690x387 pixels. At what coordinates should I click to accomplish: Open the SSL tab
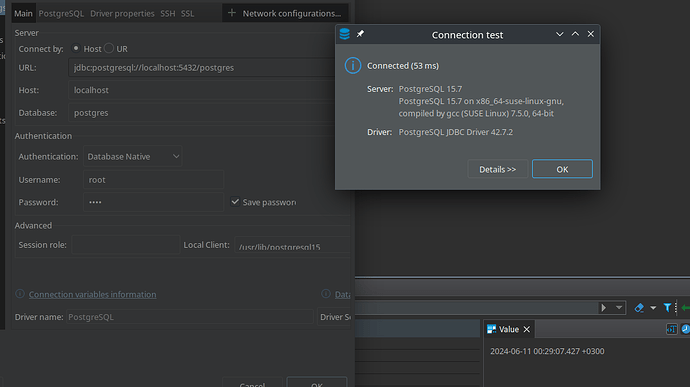(x=187, y=13)
